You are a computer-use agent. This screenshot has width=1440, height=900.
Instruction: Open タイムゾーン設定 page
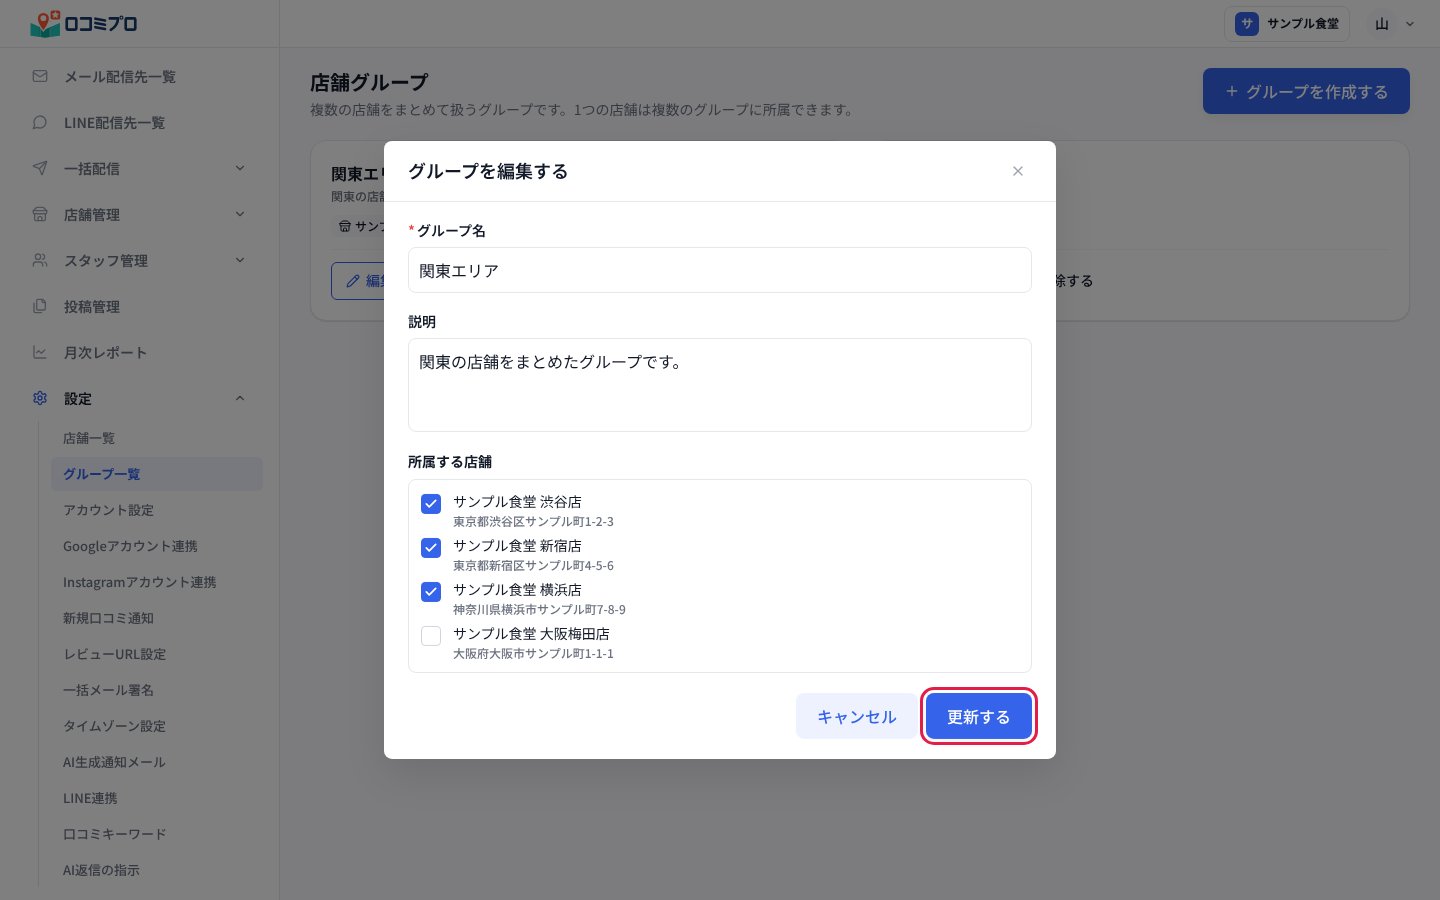tap(157, 726)
